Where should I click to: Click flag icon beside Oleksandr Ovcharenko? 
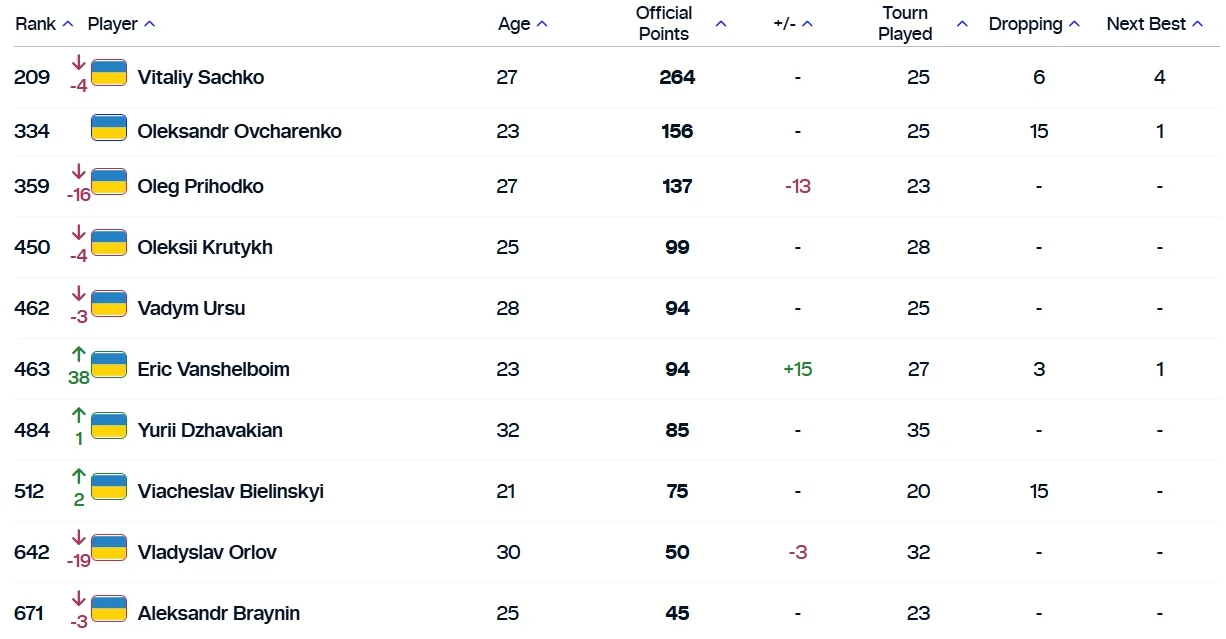(109, 128)
